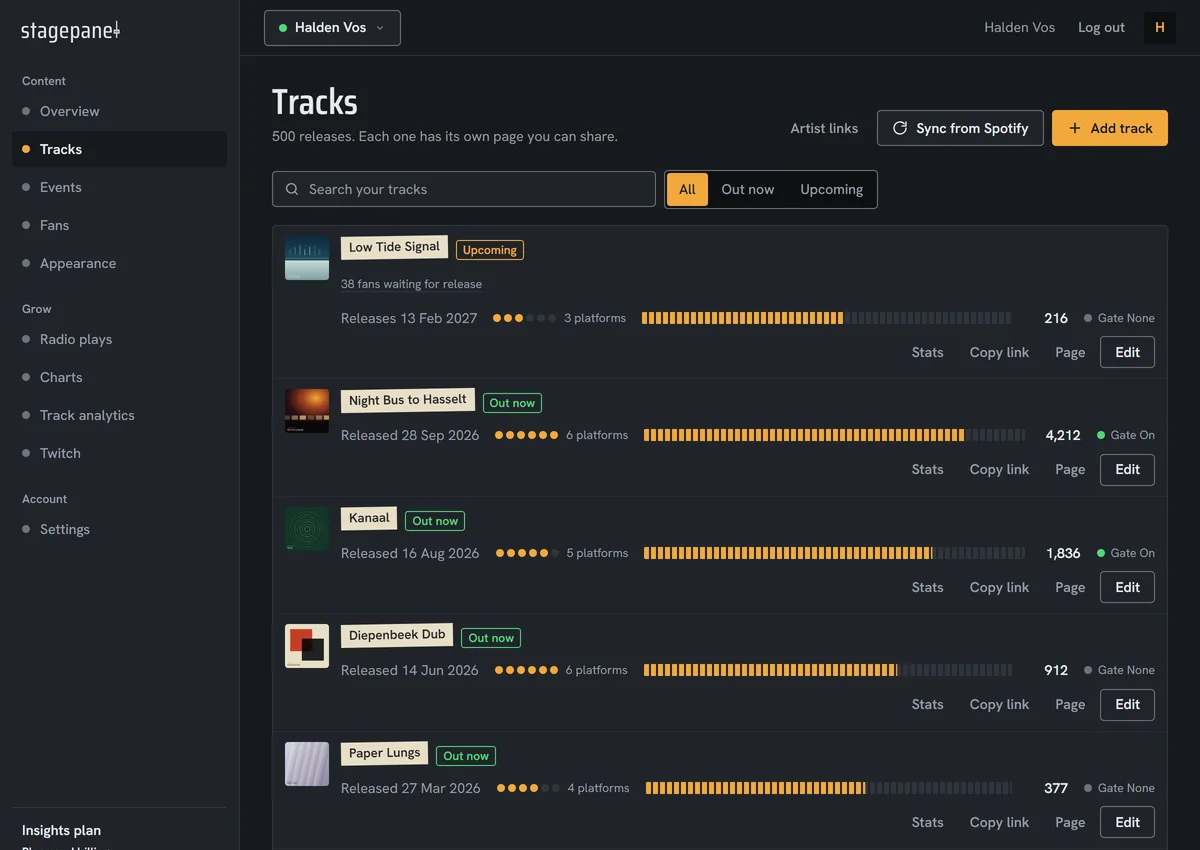The image size is (1200, 850).
Task: Copy link for Night Bus to Hasselt
Action: (x=999, y=469)
